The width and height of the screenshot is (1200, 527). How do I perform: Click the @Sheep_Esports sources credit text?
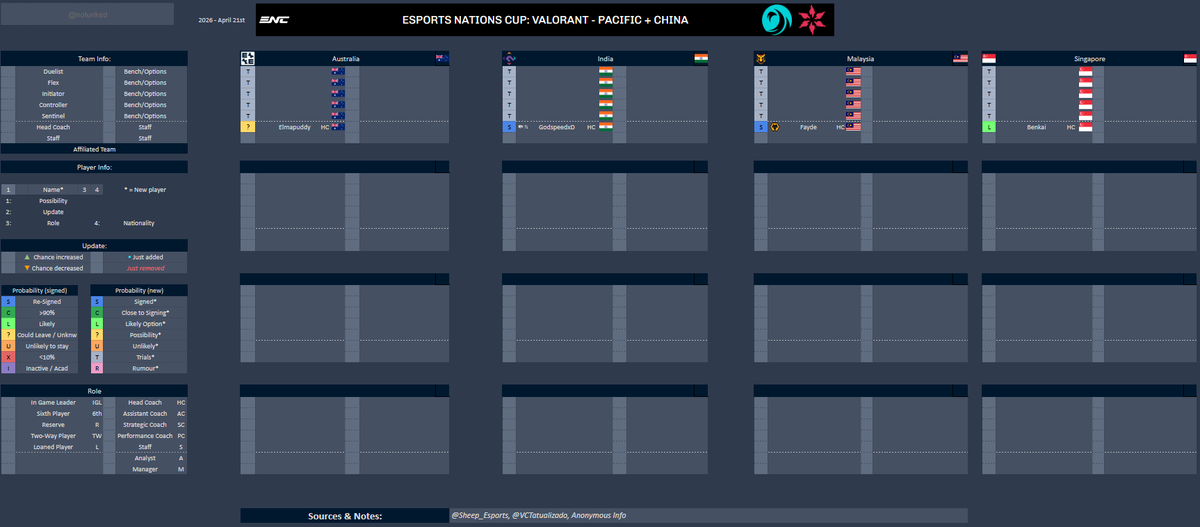[539, 515]
